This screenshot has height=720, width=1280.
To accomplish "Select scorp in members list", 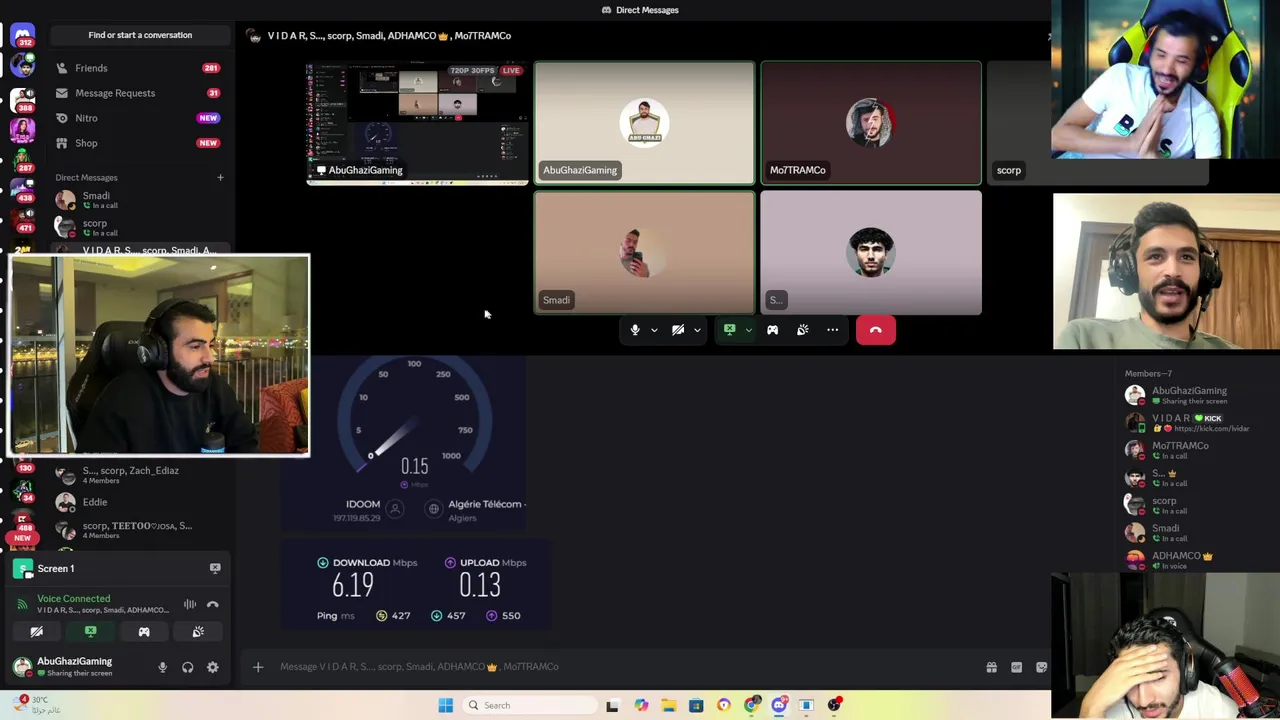I will [1190, 505].
